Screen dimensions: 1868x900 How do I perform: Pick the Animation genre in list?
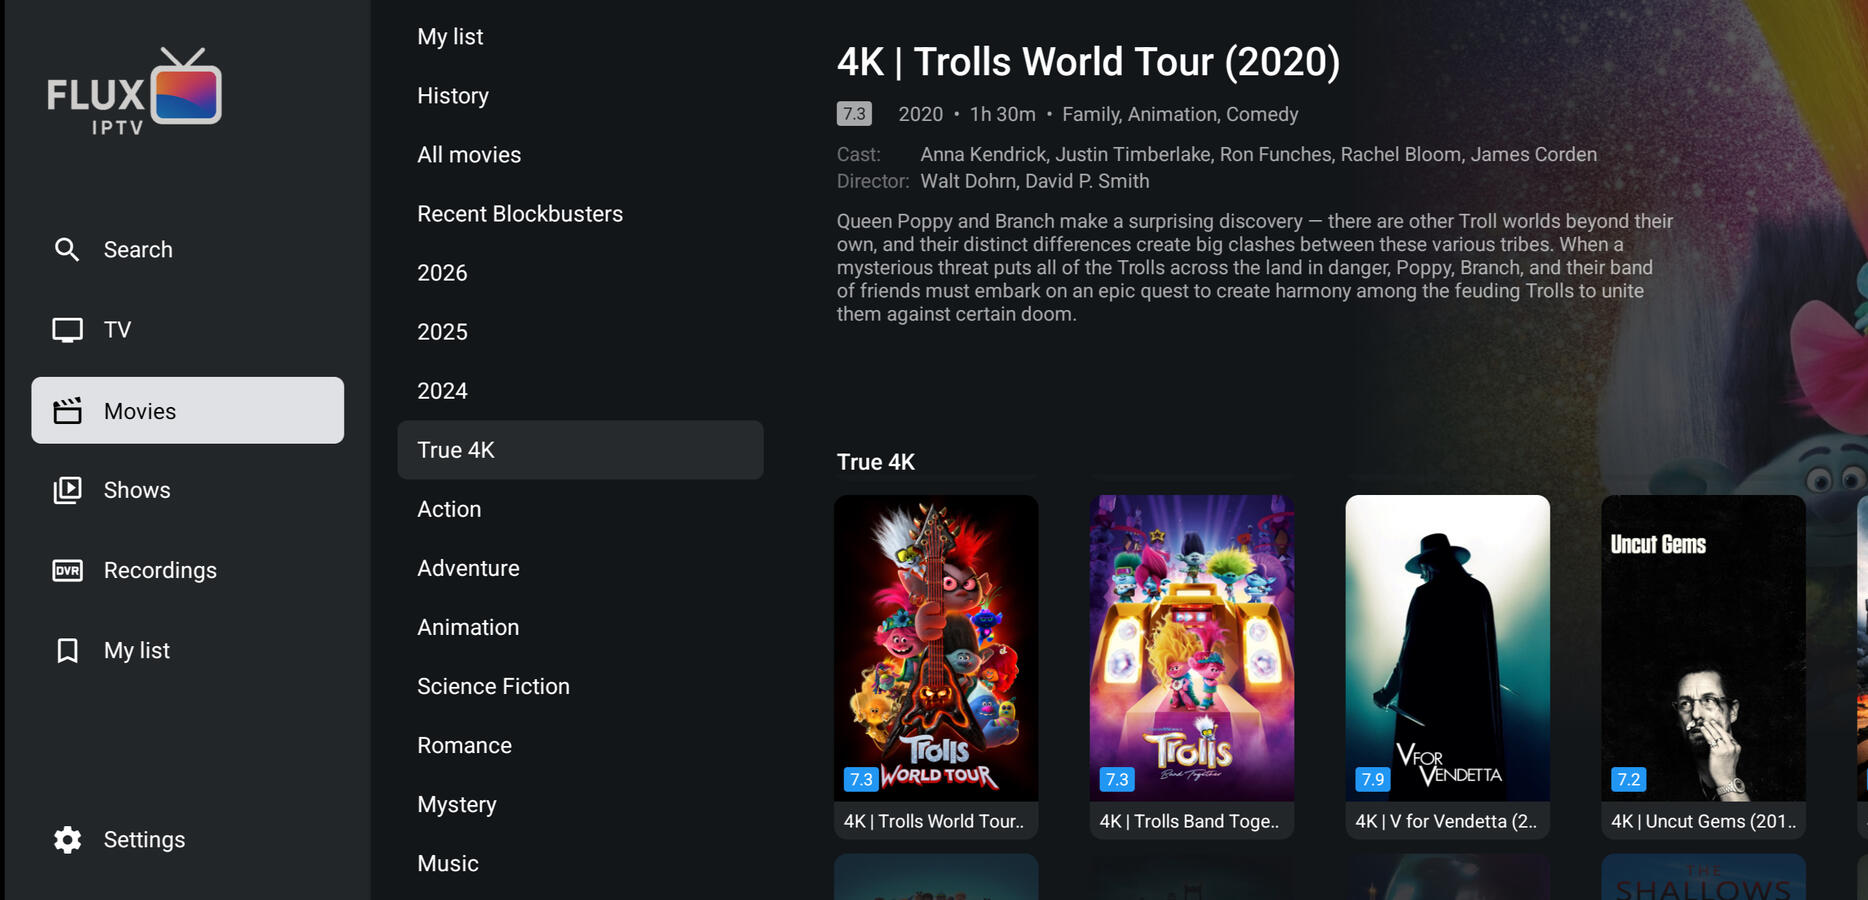pyautogui.click(x=468, y=628)
